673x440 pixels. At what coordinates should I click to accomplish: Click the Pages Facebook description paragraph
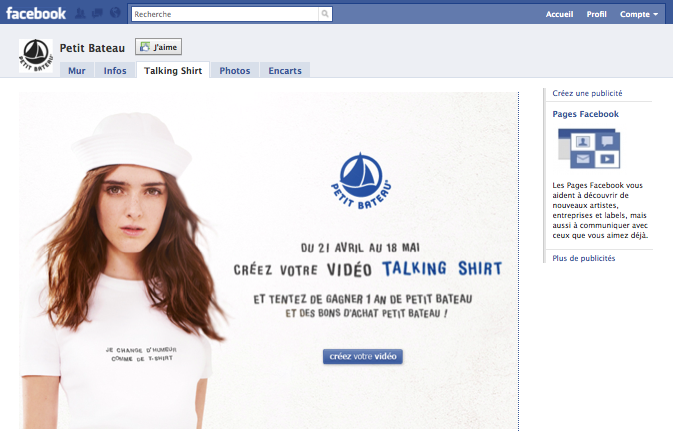[600, 210]
